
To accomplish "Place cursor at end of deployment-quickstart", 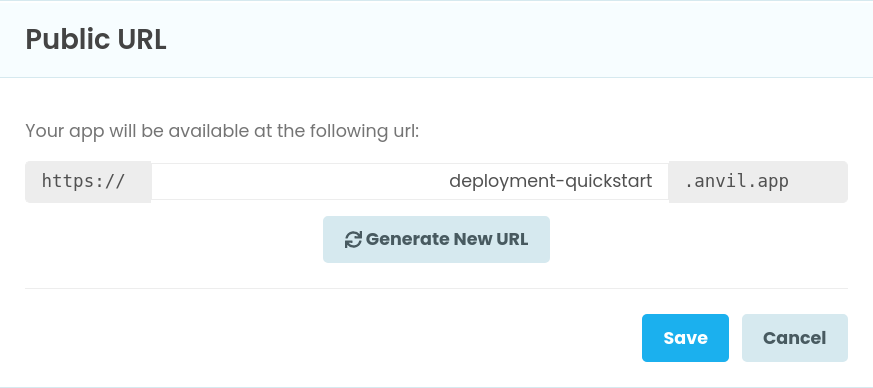I will point(653,181).
